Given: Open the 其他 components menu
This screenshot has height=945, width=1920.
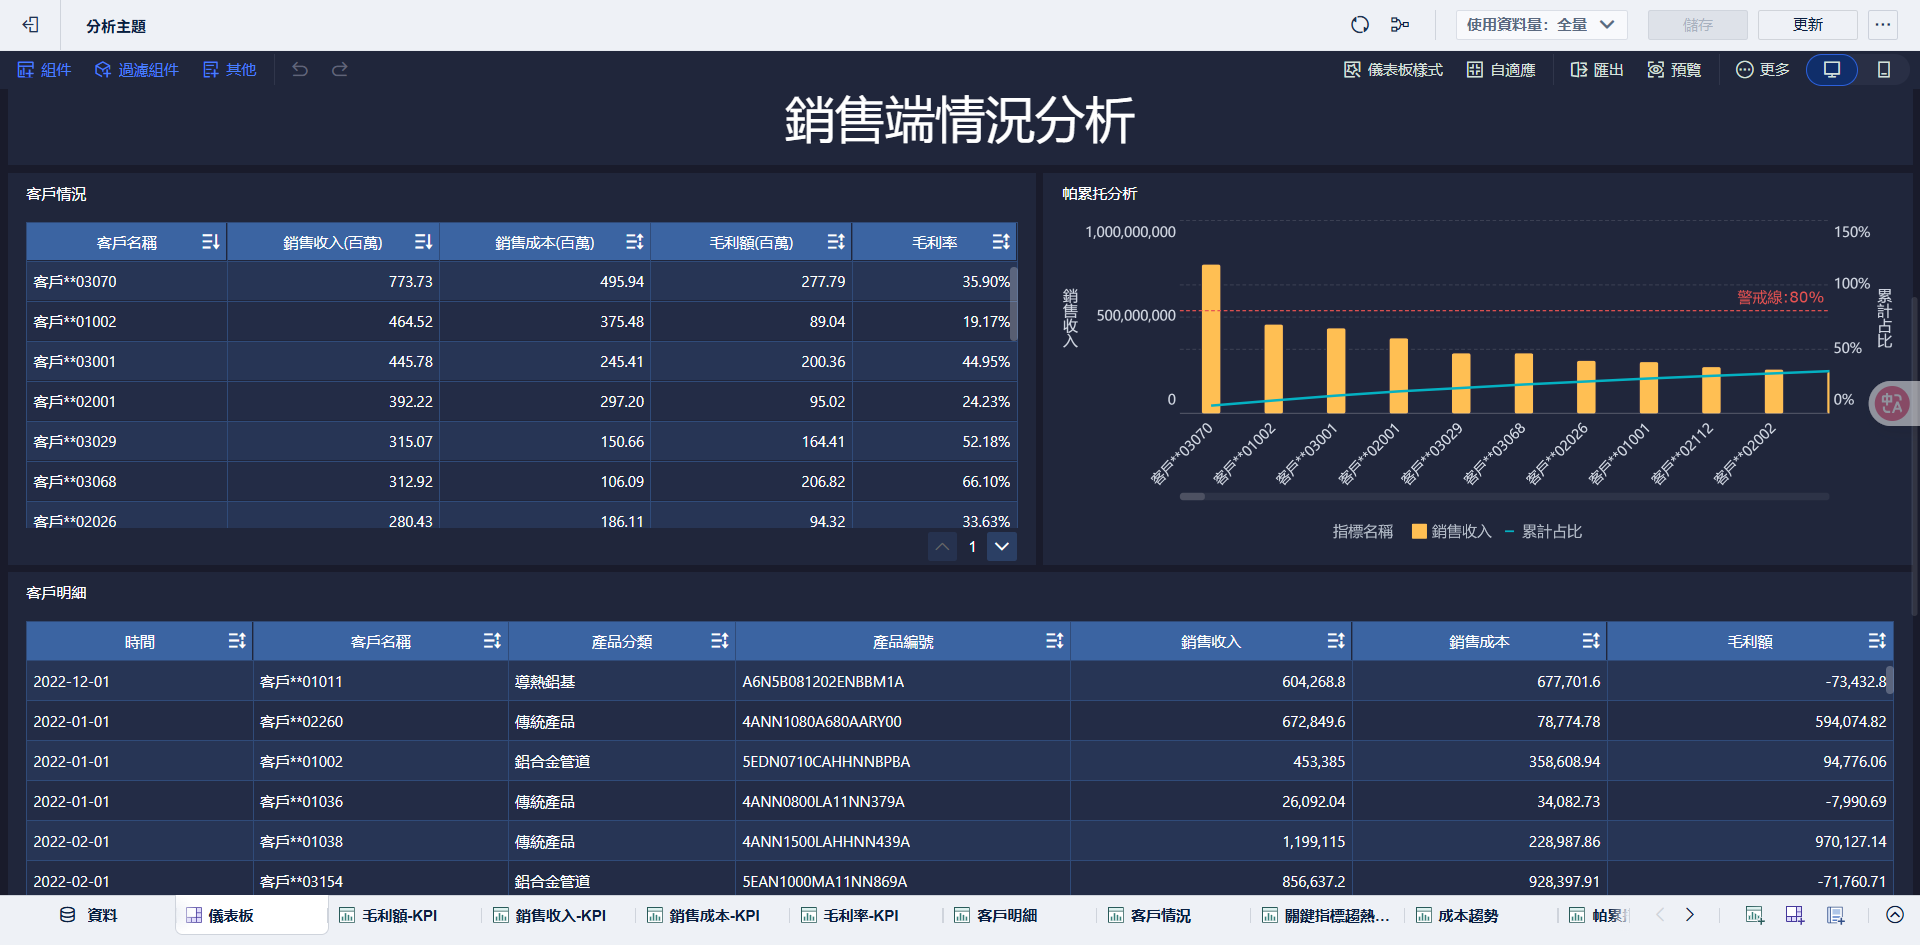Looking at the screenshot, I should tap(230, 70).
